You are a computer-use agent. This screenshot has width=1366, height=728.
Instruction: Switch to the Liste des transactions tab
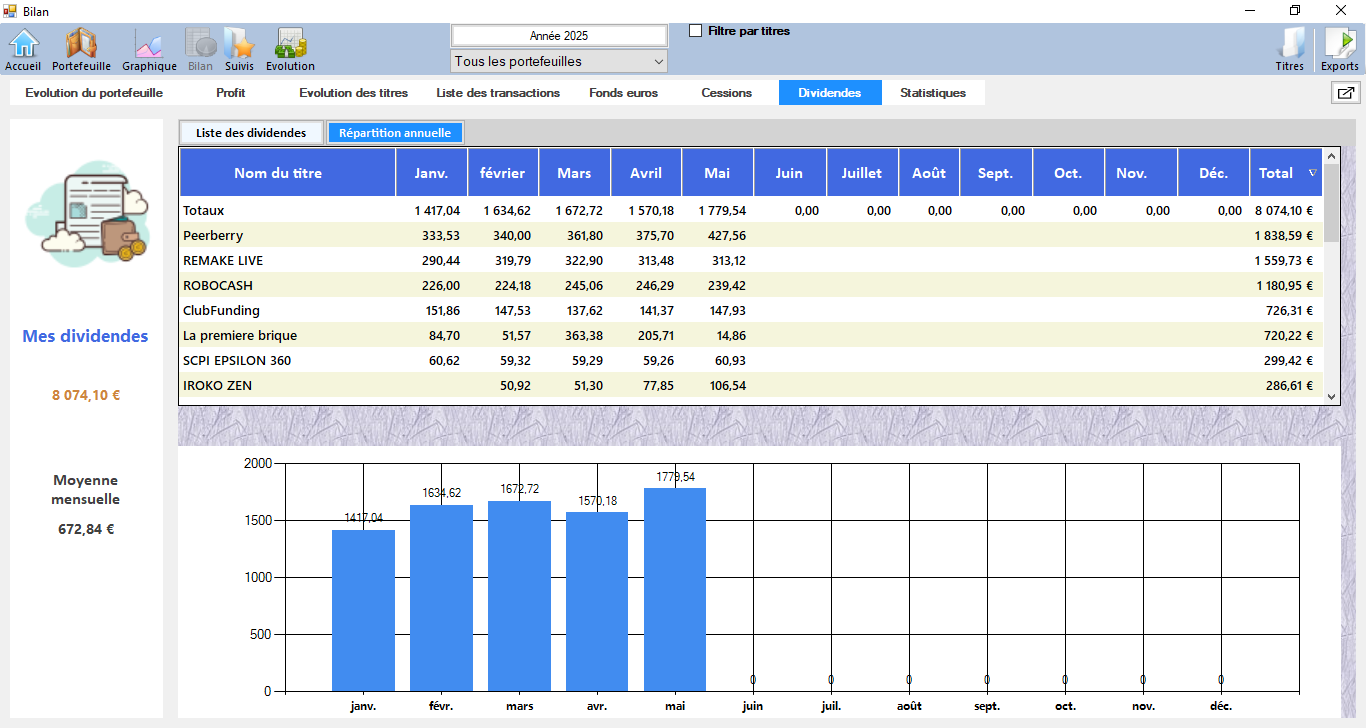point(498,93)
